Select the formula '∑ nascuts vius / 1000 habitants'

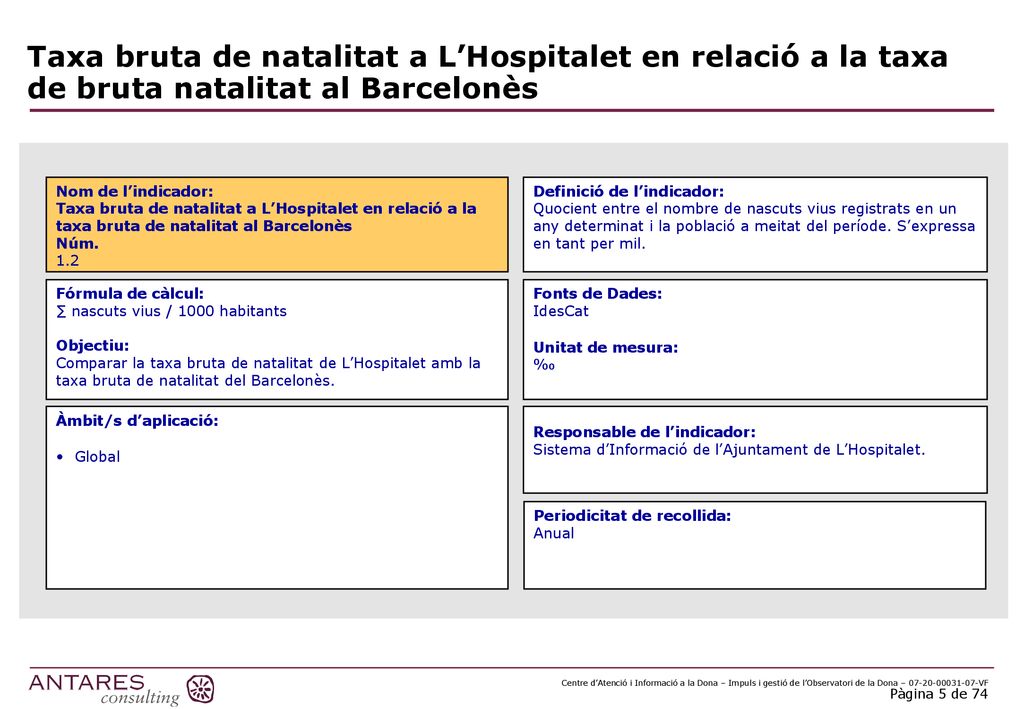coord(171,311)
